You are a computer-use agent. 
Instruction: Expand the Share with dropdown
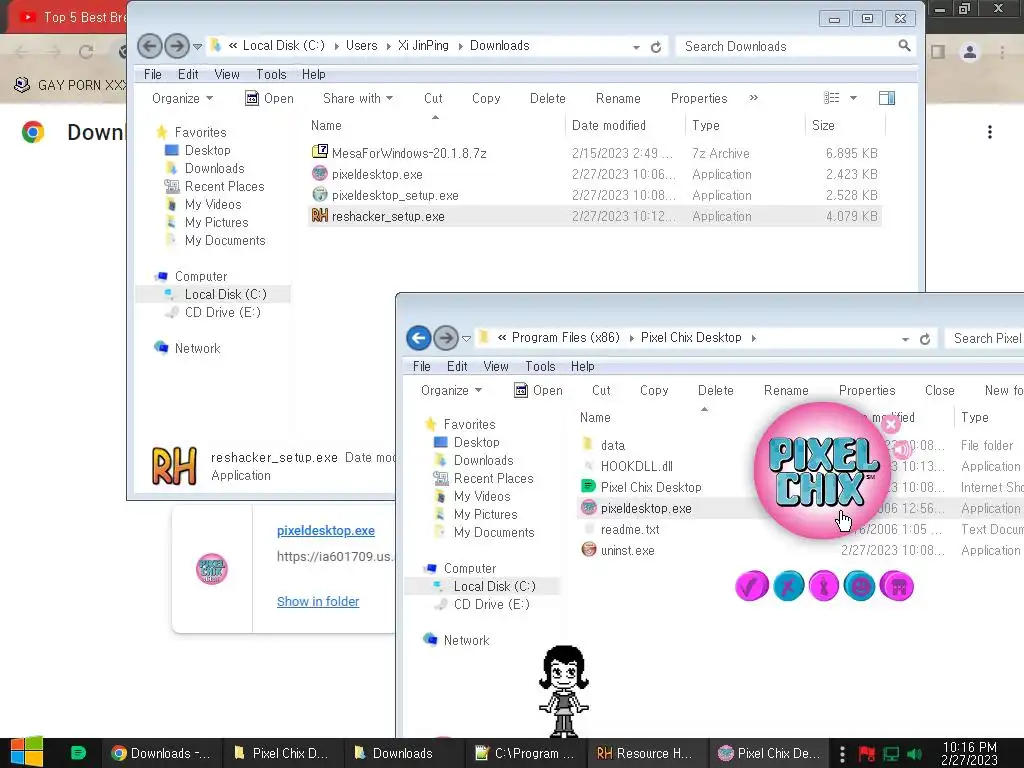tap(358, 99)
